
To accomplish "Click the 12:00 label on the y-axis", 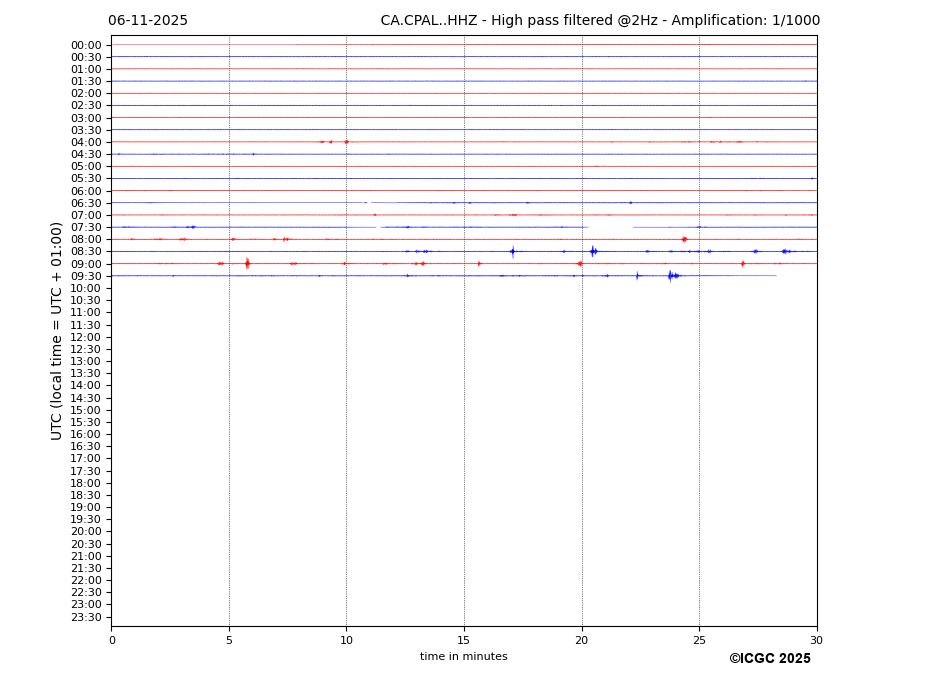I will point(86,337).
